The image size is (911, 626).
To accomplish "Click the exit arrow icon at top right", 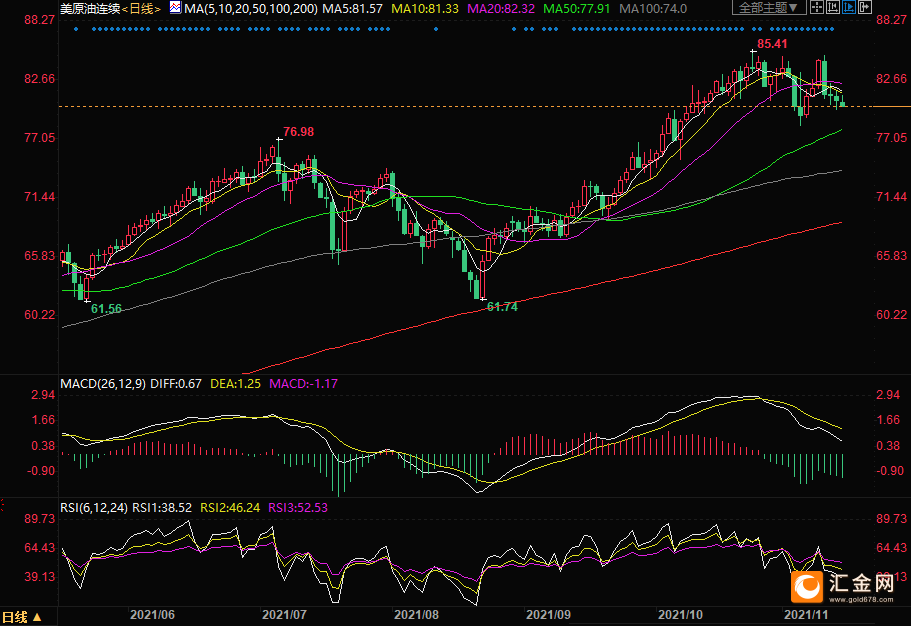I will pyautogui.click(x=867, y=8).
